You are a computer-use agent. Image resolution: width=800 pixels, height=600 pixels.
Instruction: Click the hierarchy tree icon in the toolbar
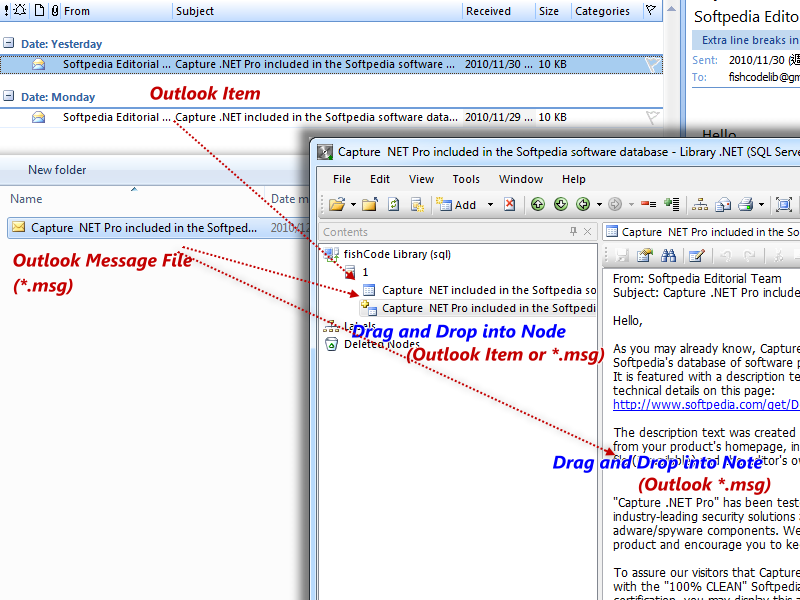point(699,205)
